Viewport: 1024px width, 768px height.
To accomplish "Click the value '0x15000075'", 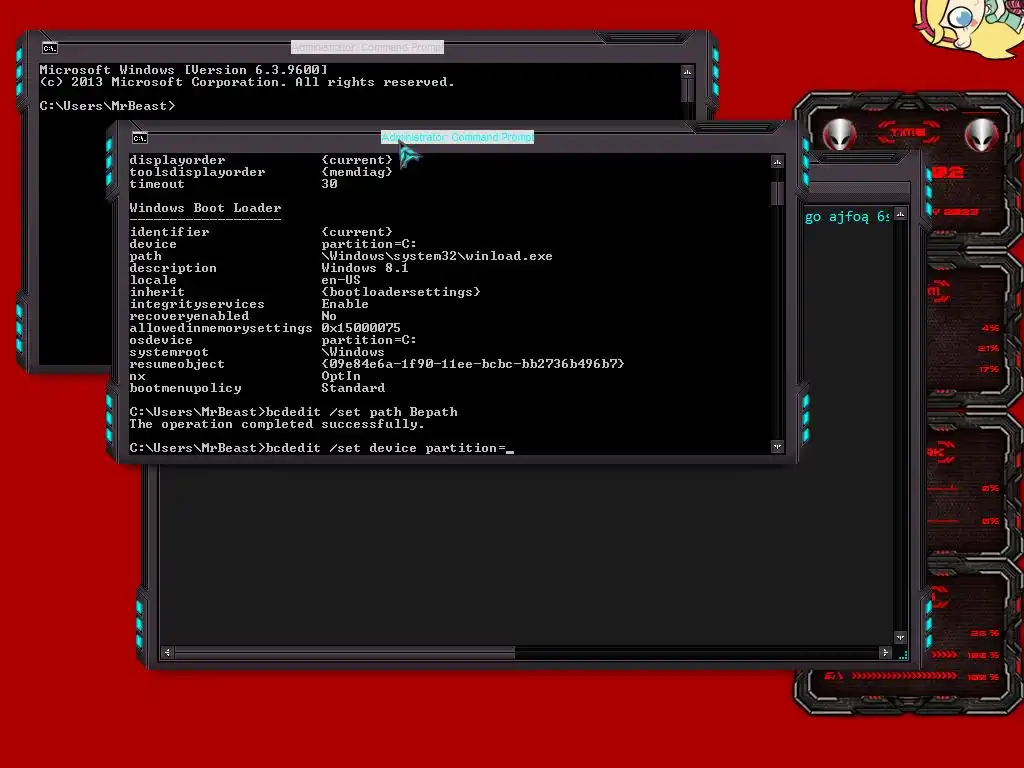I will (360, 328).
